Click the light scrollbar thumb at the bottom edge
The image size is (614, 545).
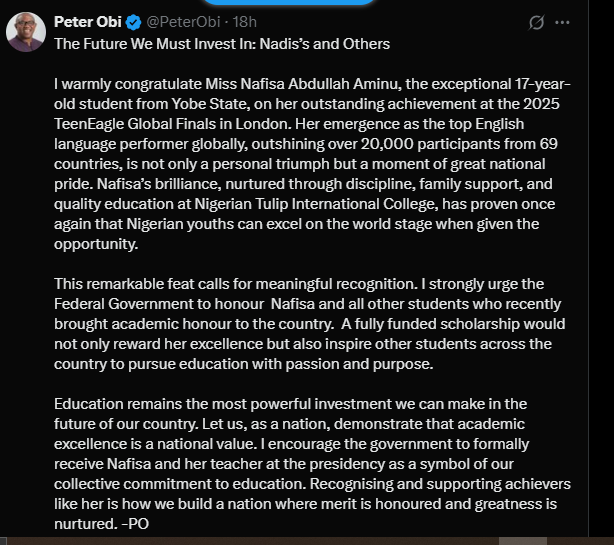523,541
